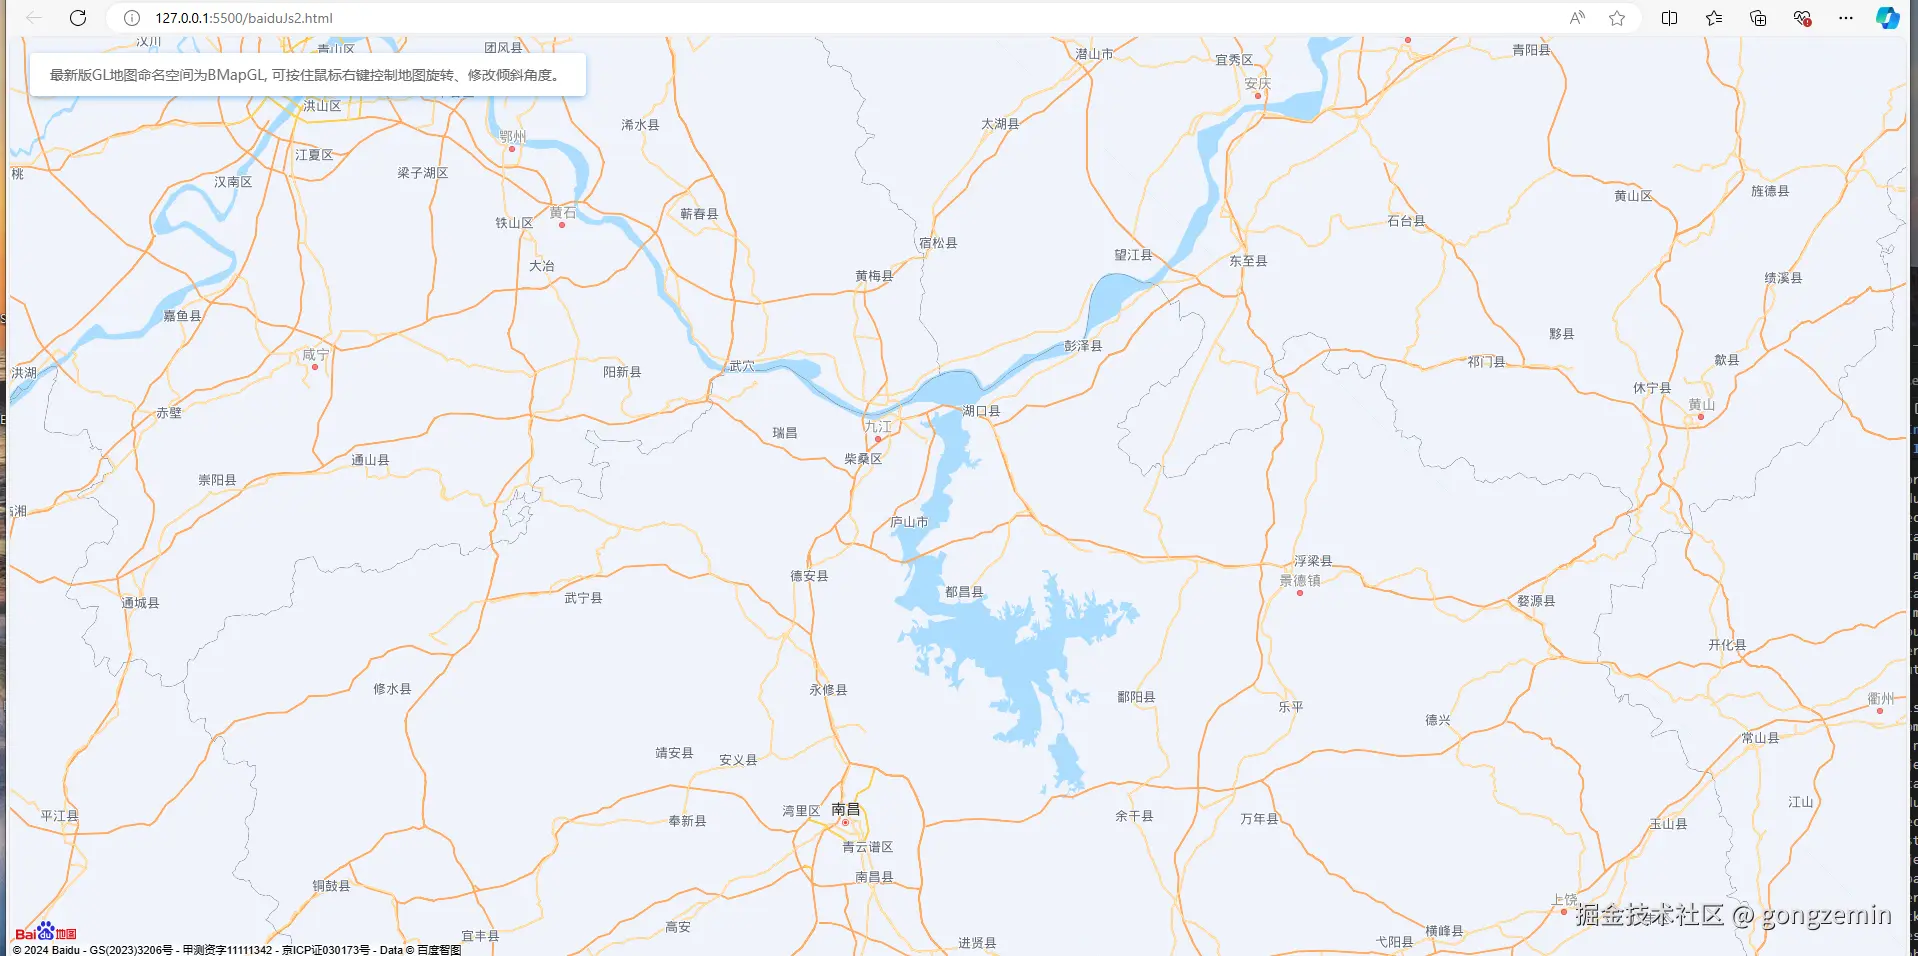The height and width of the screenshot is (956, 1918).
Task: Click the BMapGL info message box
Action: click(x=308, y=75)
